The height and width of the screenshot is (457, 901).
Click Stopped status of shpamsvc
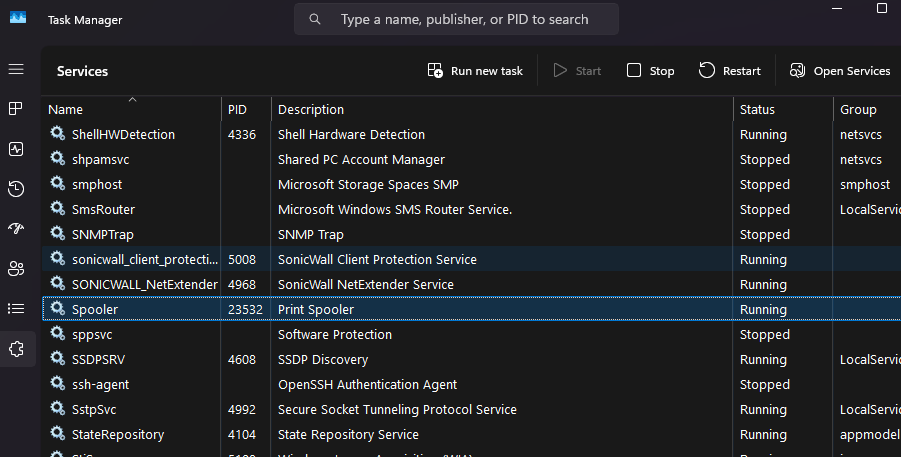pos(765,160)
